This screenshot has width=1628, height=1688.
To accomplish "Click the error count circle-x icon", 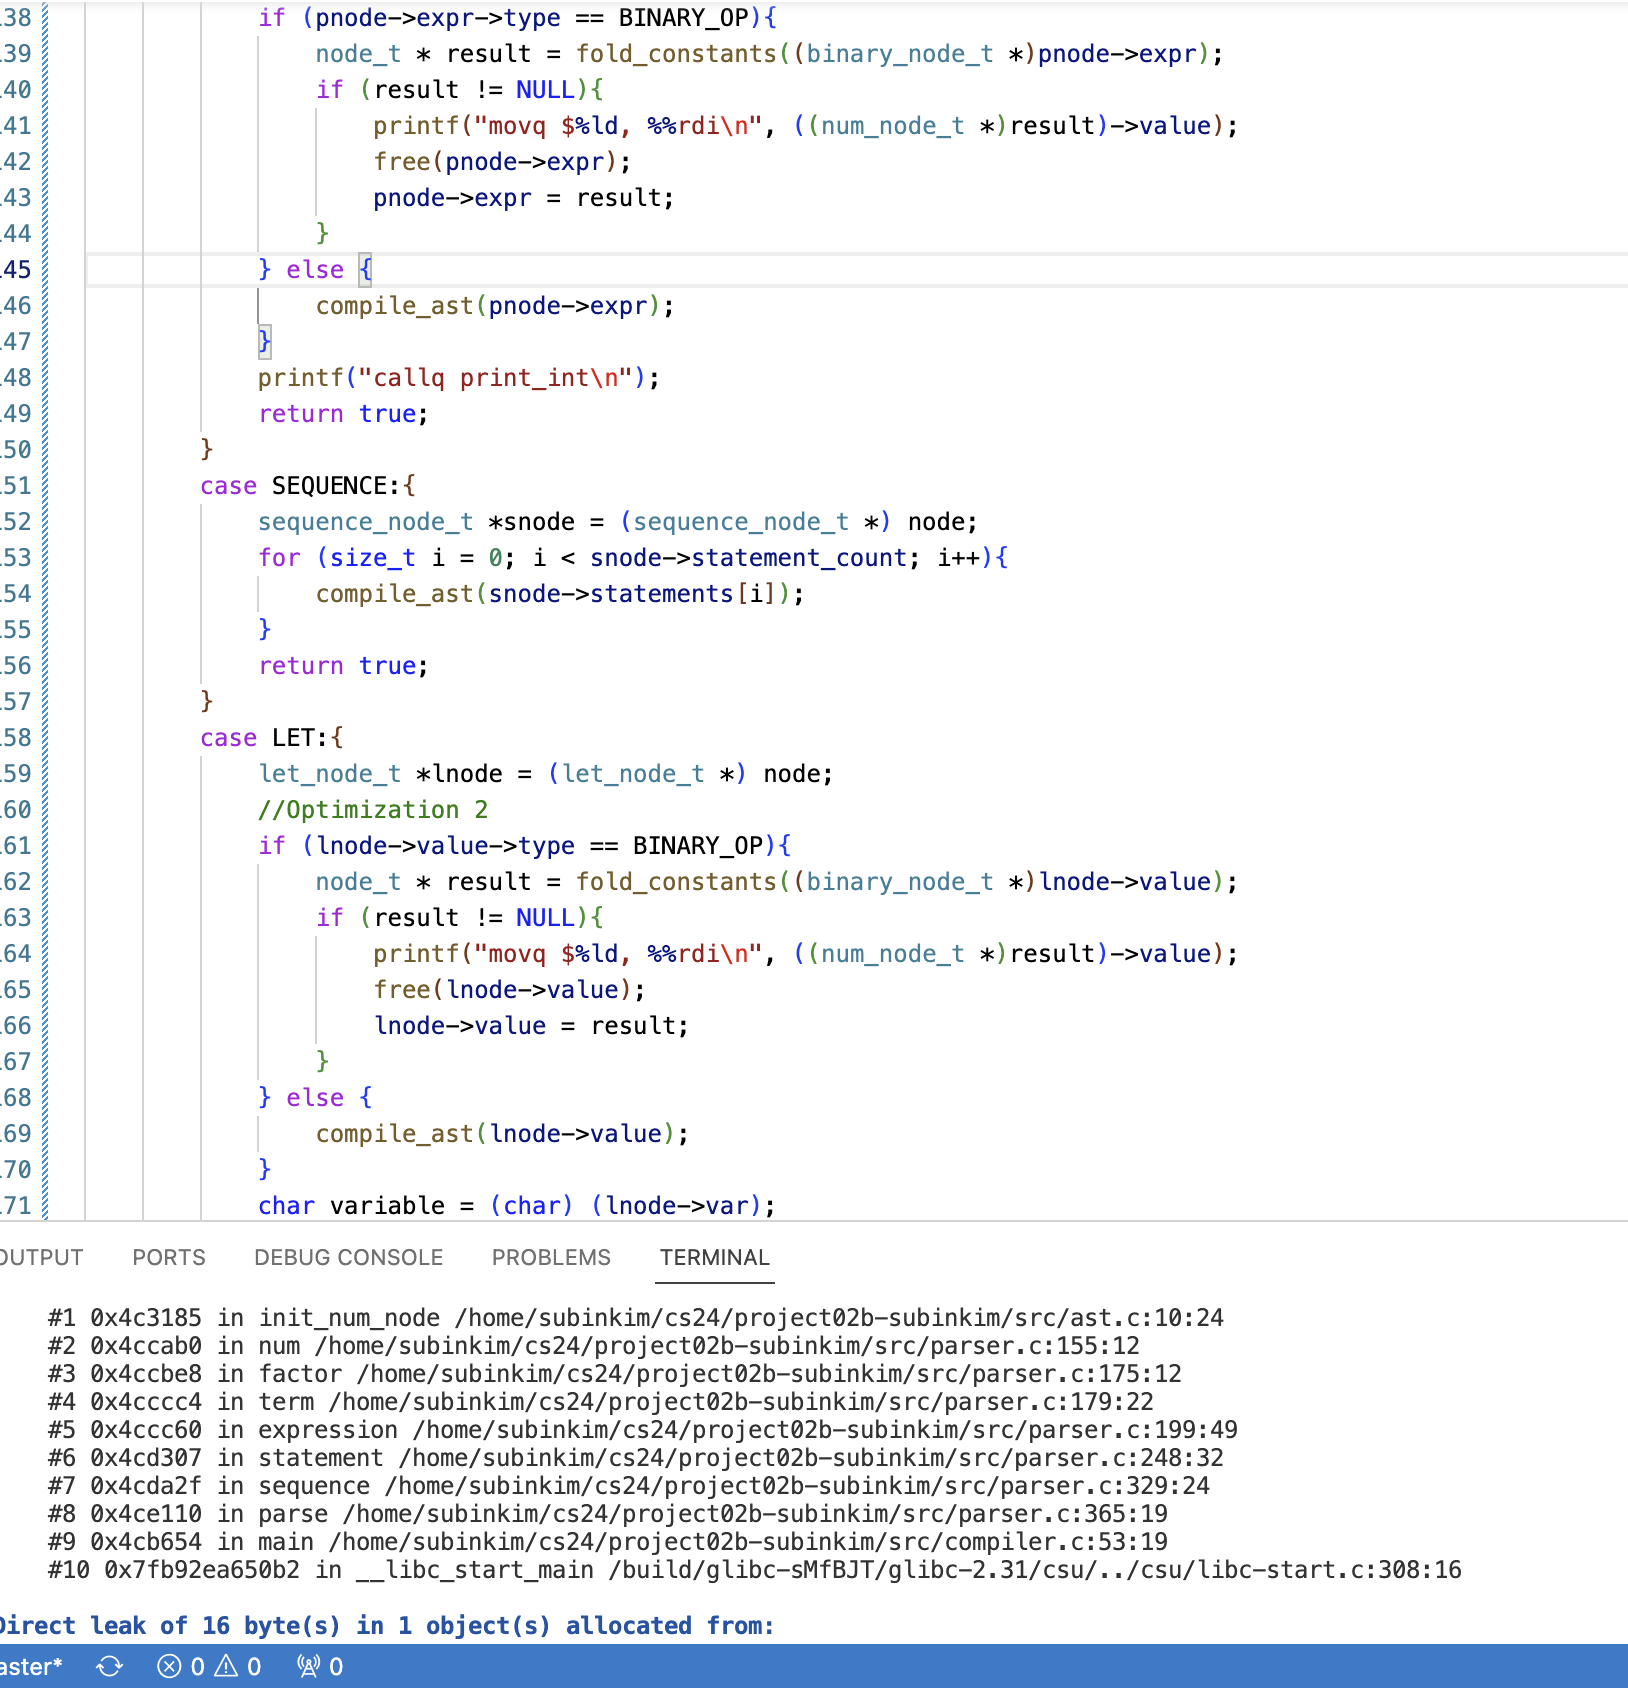I will pyautogui.click(x=169, y=1666).
